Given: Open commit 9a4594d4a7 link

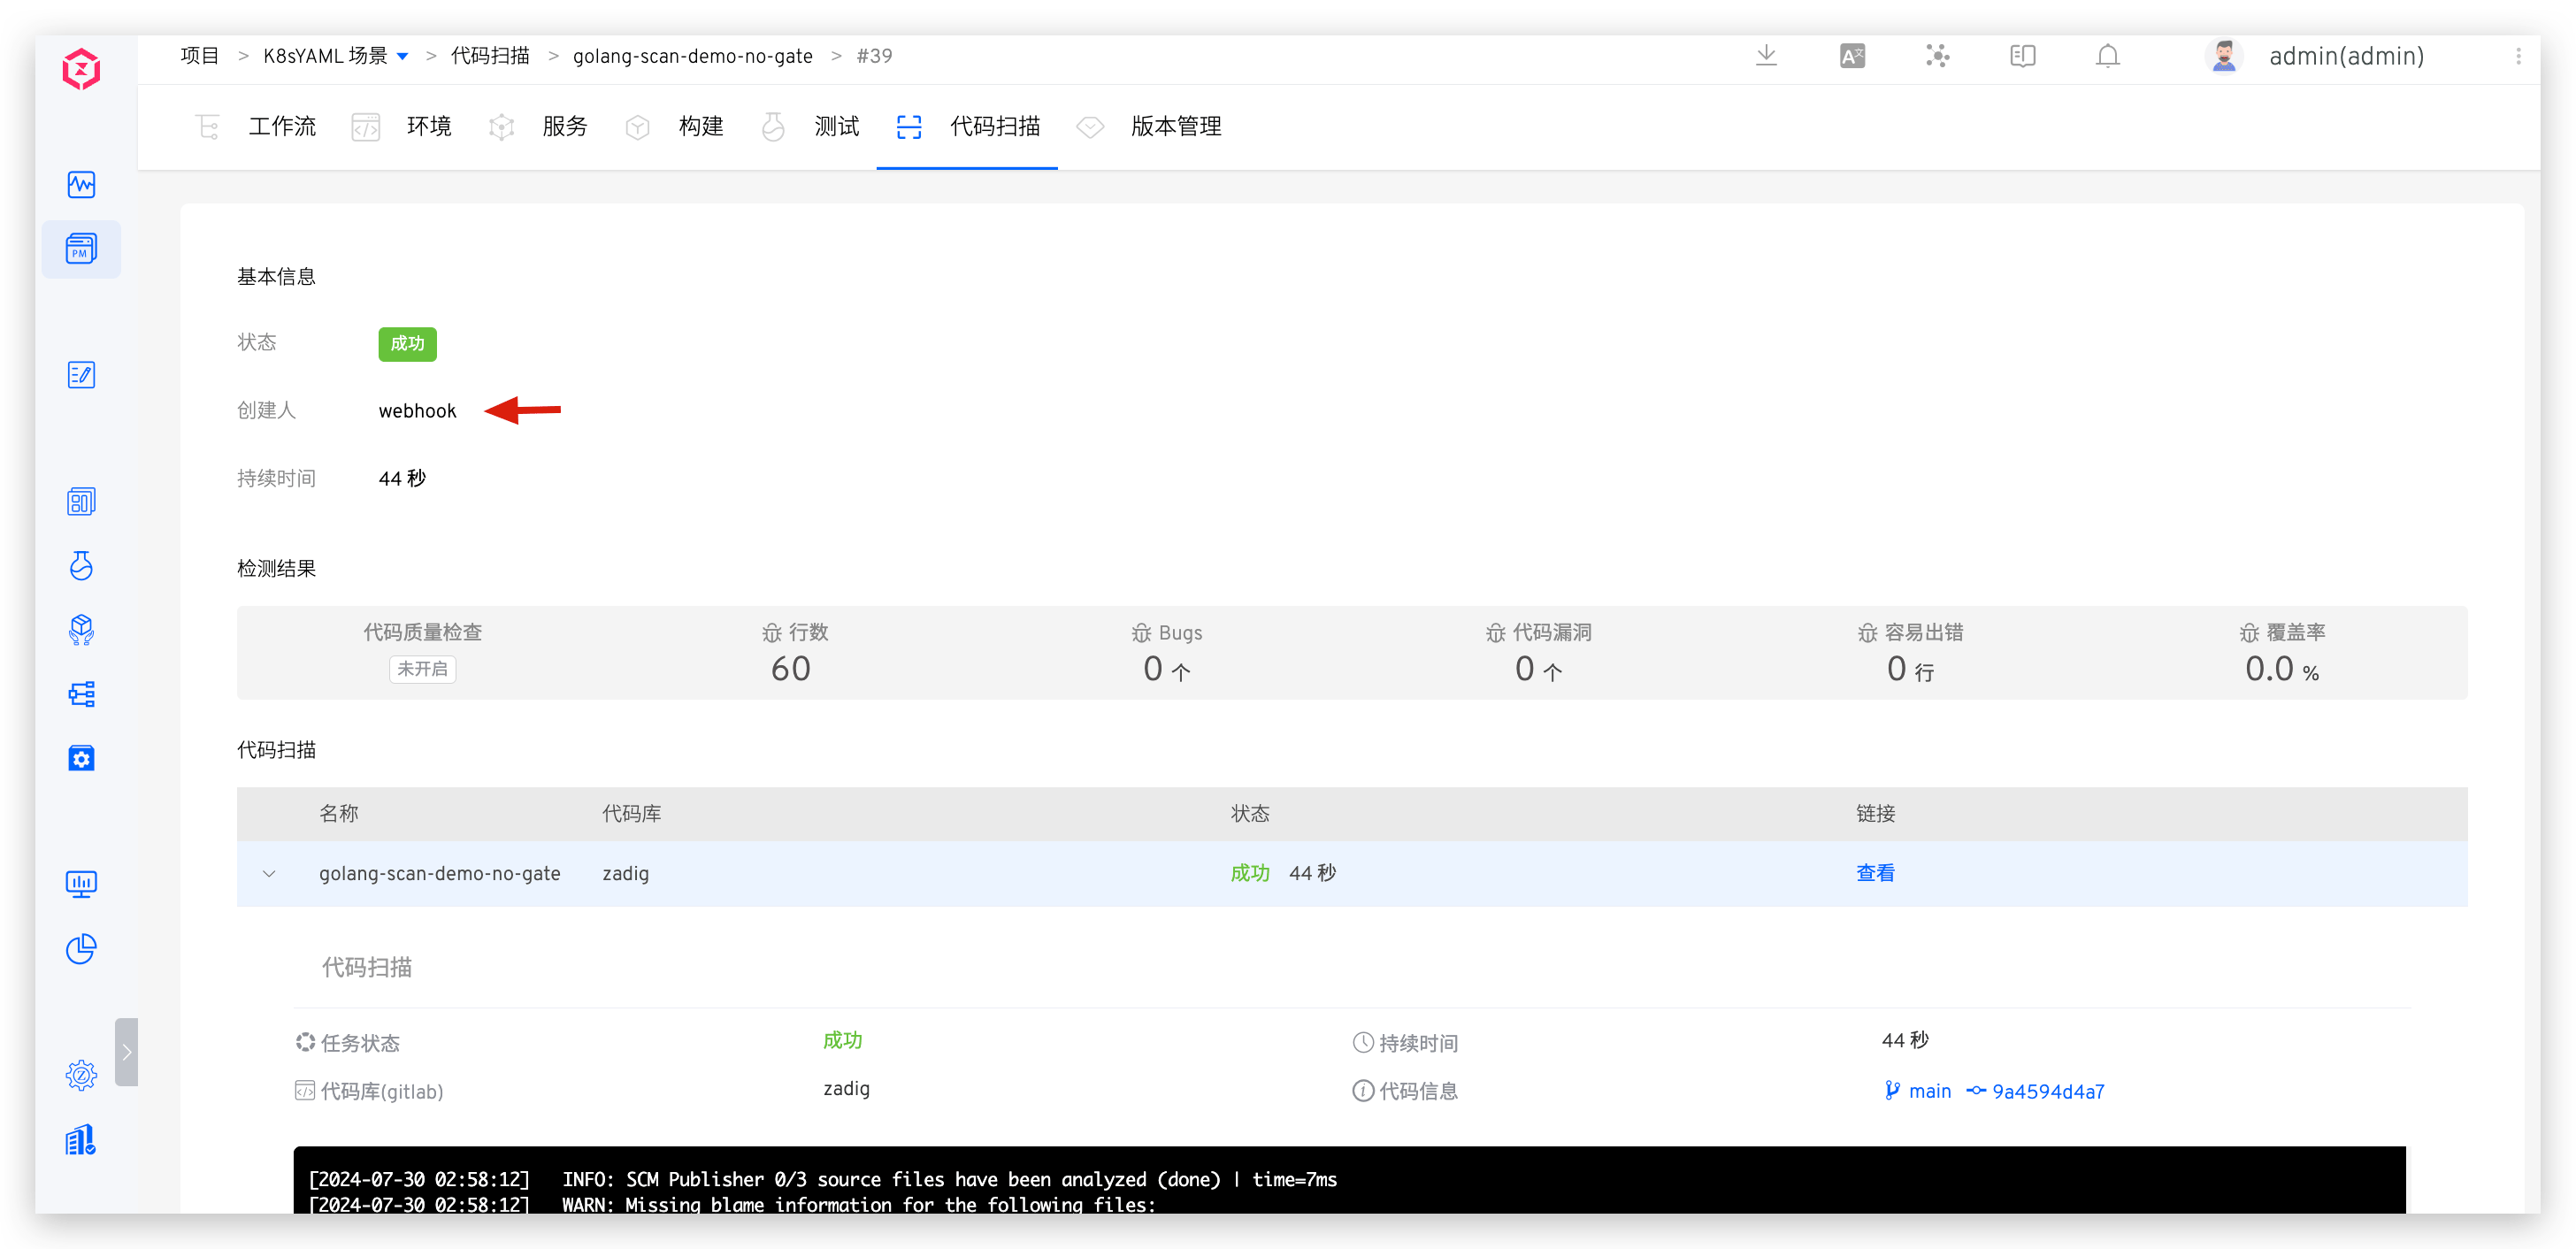Looking at the screenshot, I should (2047, 1091).
